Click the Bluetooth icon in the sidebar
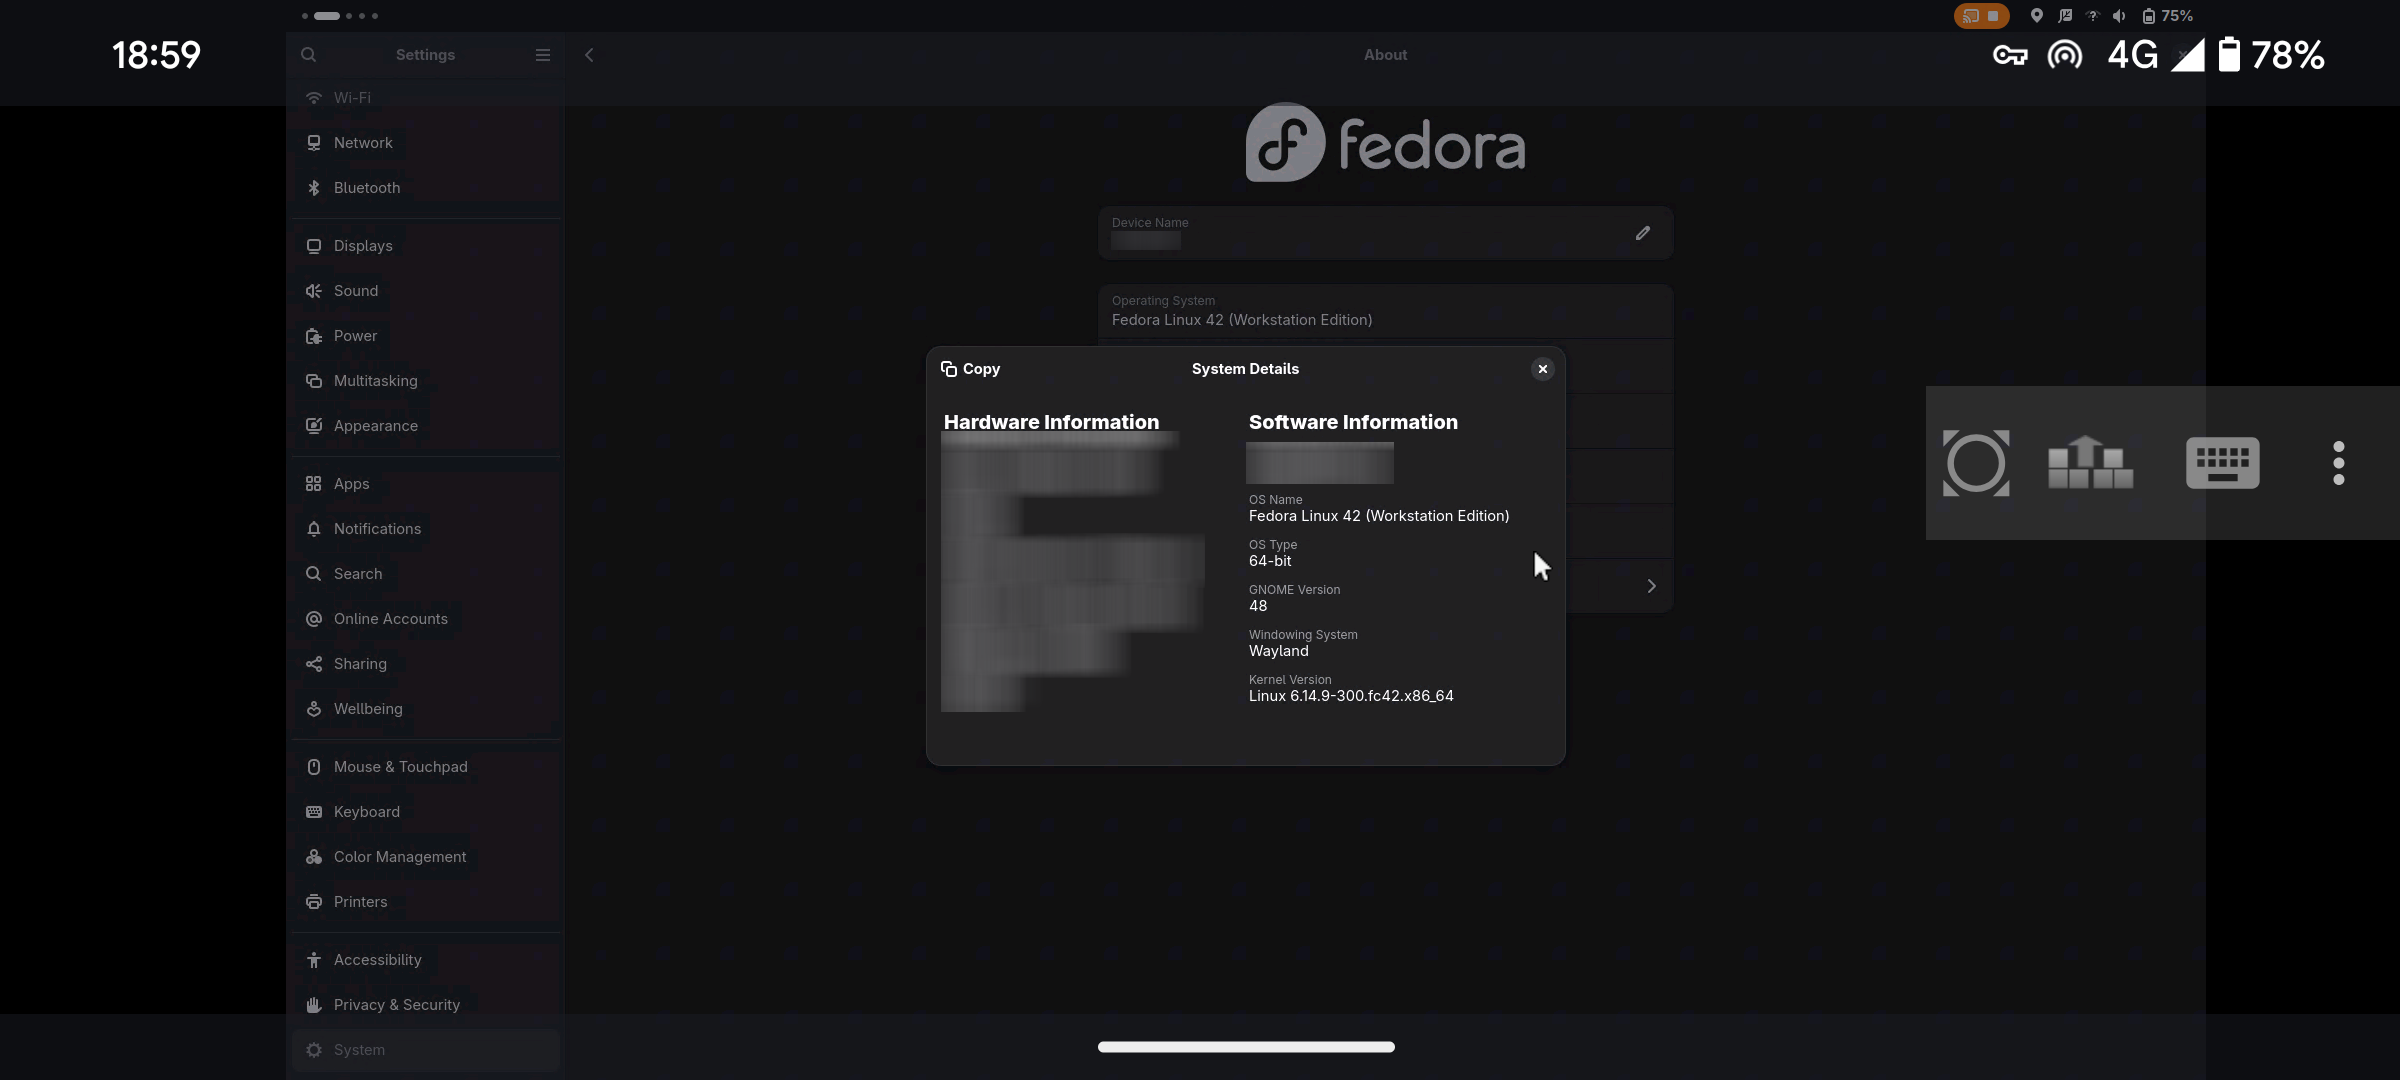 coord(314,188)
